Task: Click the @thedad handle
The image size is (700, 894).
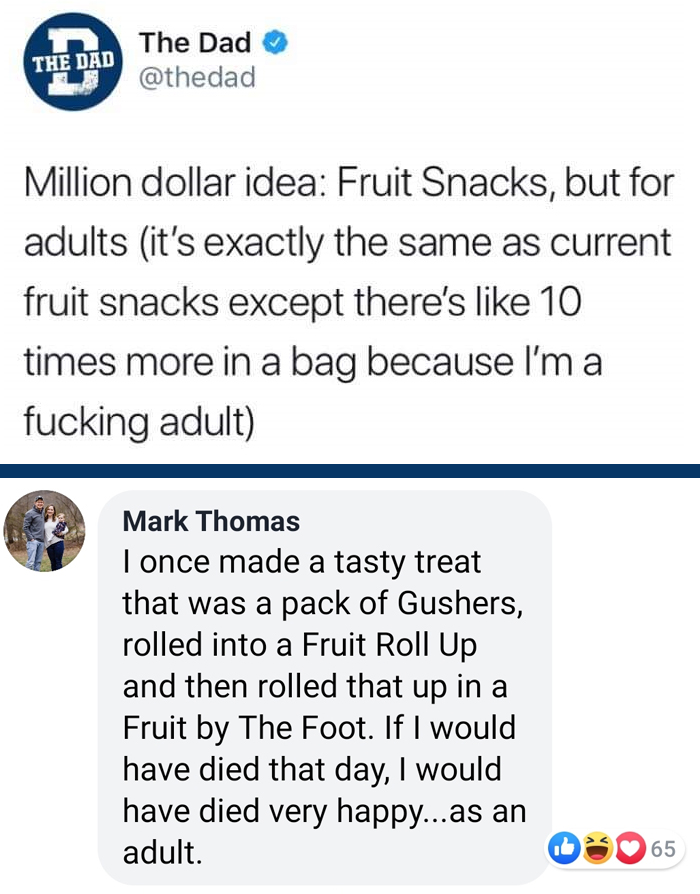Action: pos(197,76)
